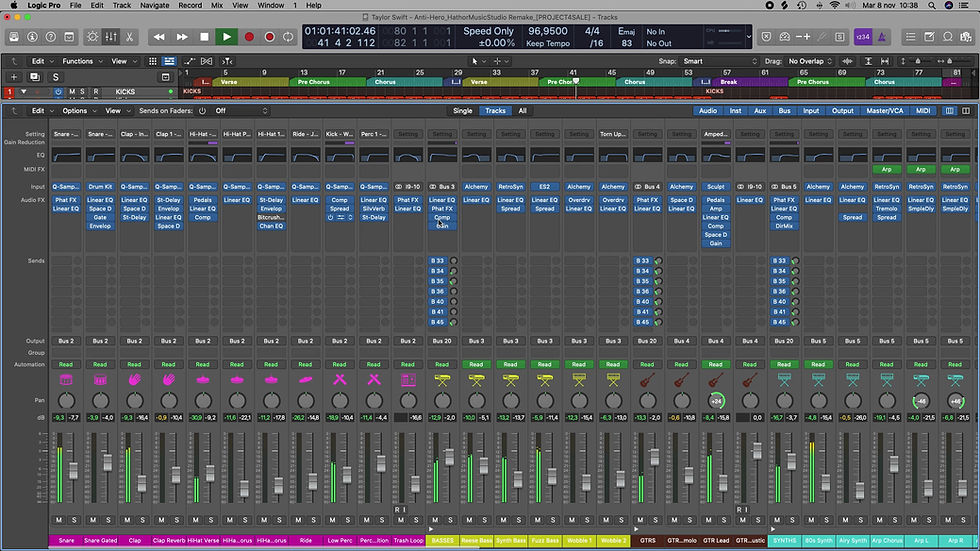Click global Solo S button in track header

coord(56,77)
